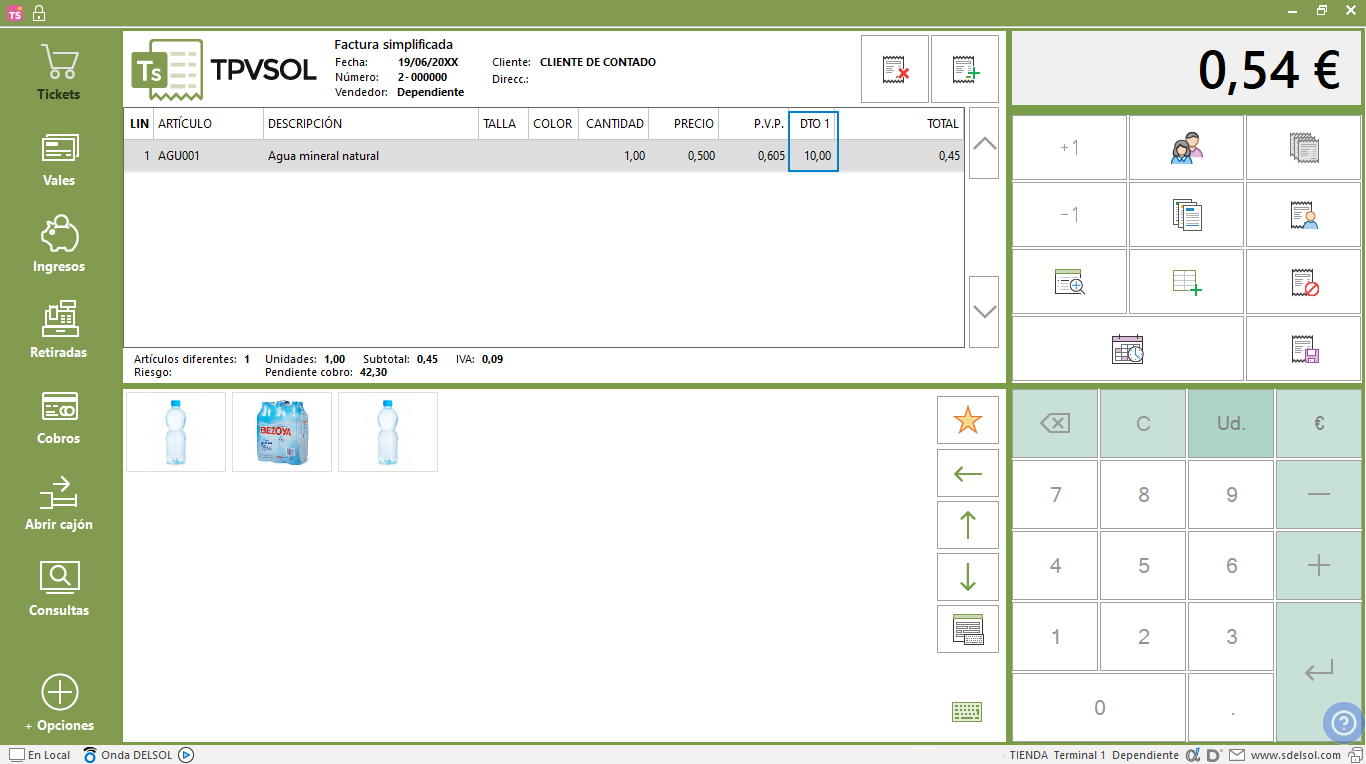Click the −1 quantity button
This screenshot has width=1366, height=764.
[1069, 215]
